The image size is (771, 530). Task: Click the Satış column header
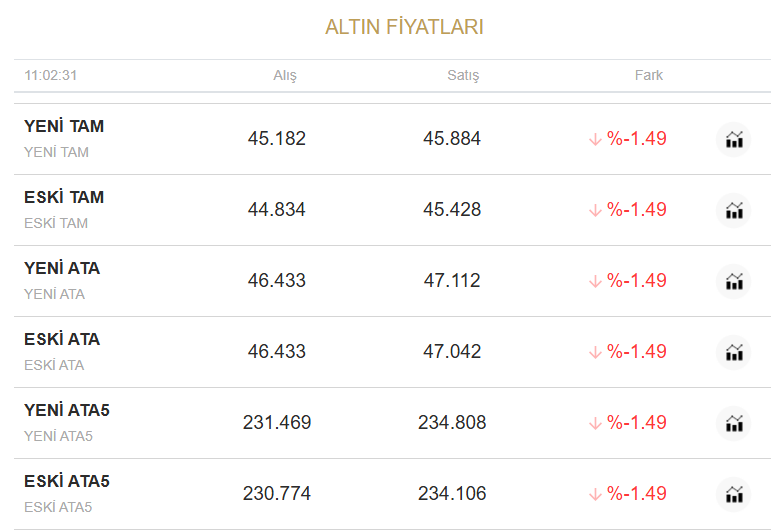pos(463,75)
